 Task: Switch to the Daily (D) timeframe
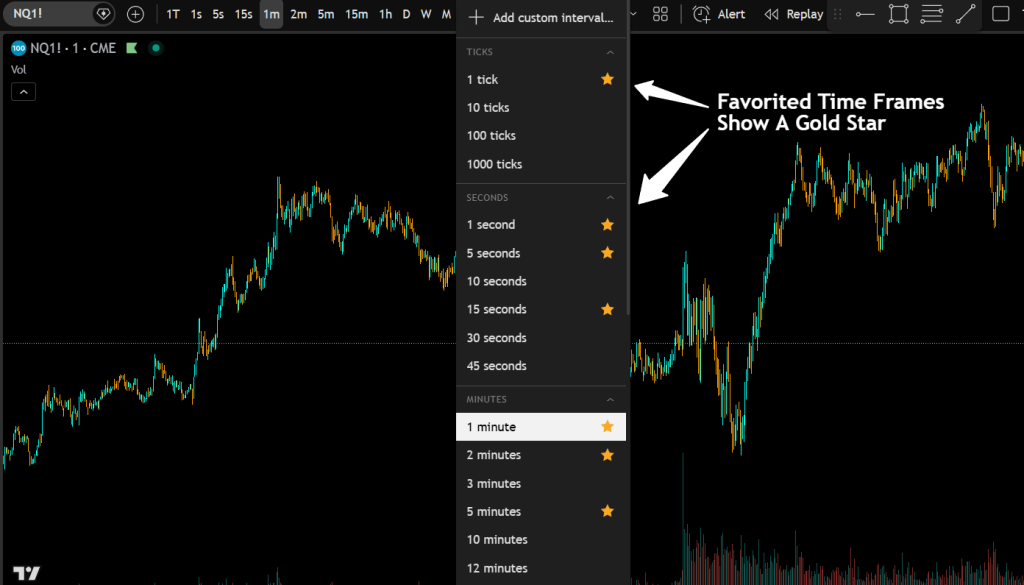(406, 14)
